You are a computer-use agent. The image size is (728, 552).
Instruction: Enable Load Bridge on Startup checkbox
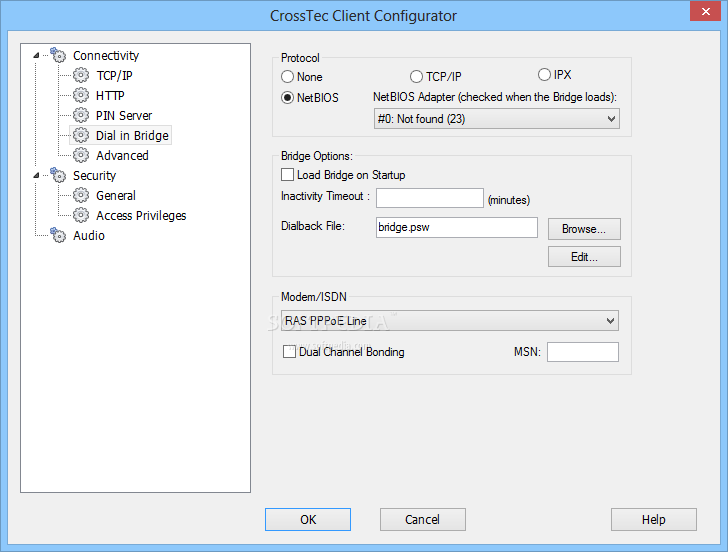point(287,175)
